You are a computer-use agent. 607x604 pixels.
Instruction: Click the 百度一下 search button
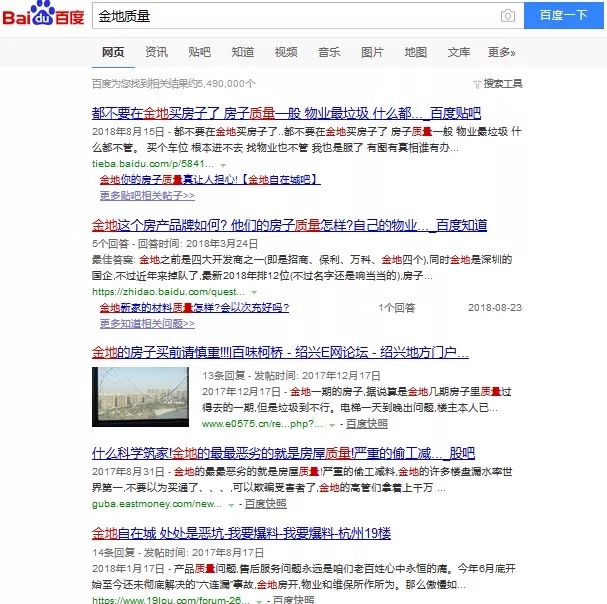563,15
